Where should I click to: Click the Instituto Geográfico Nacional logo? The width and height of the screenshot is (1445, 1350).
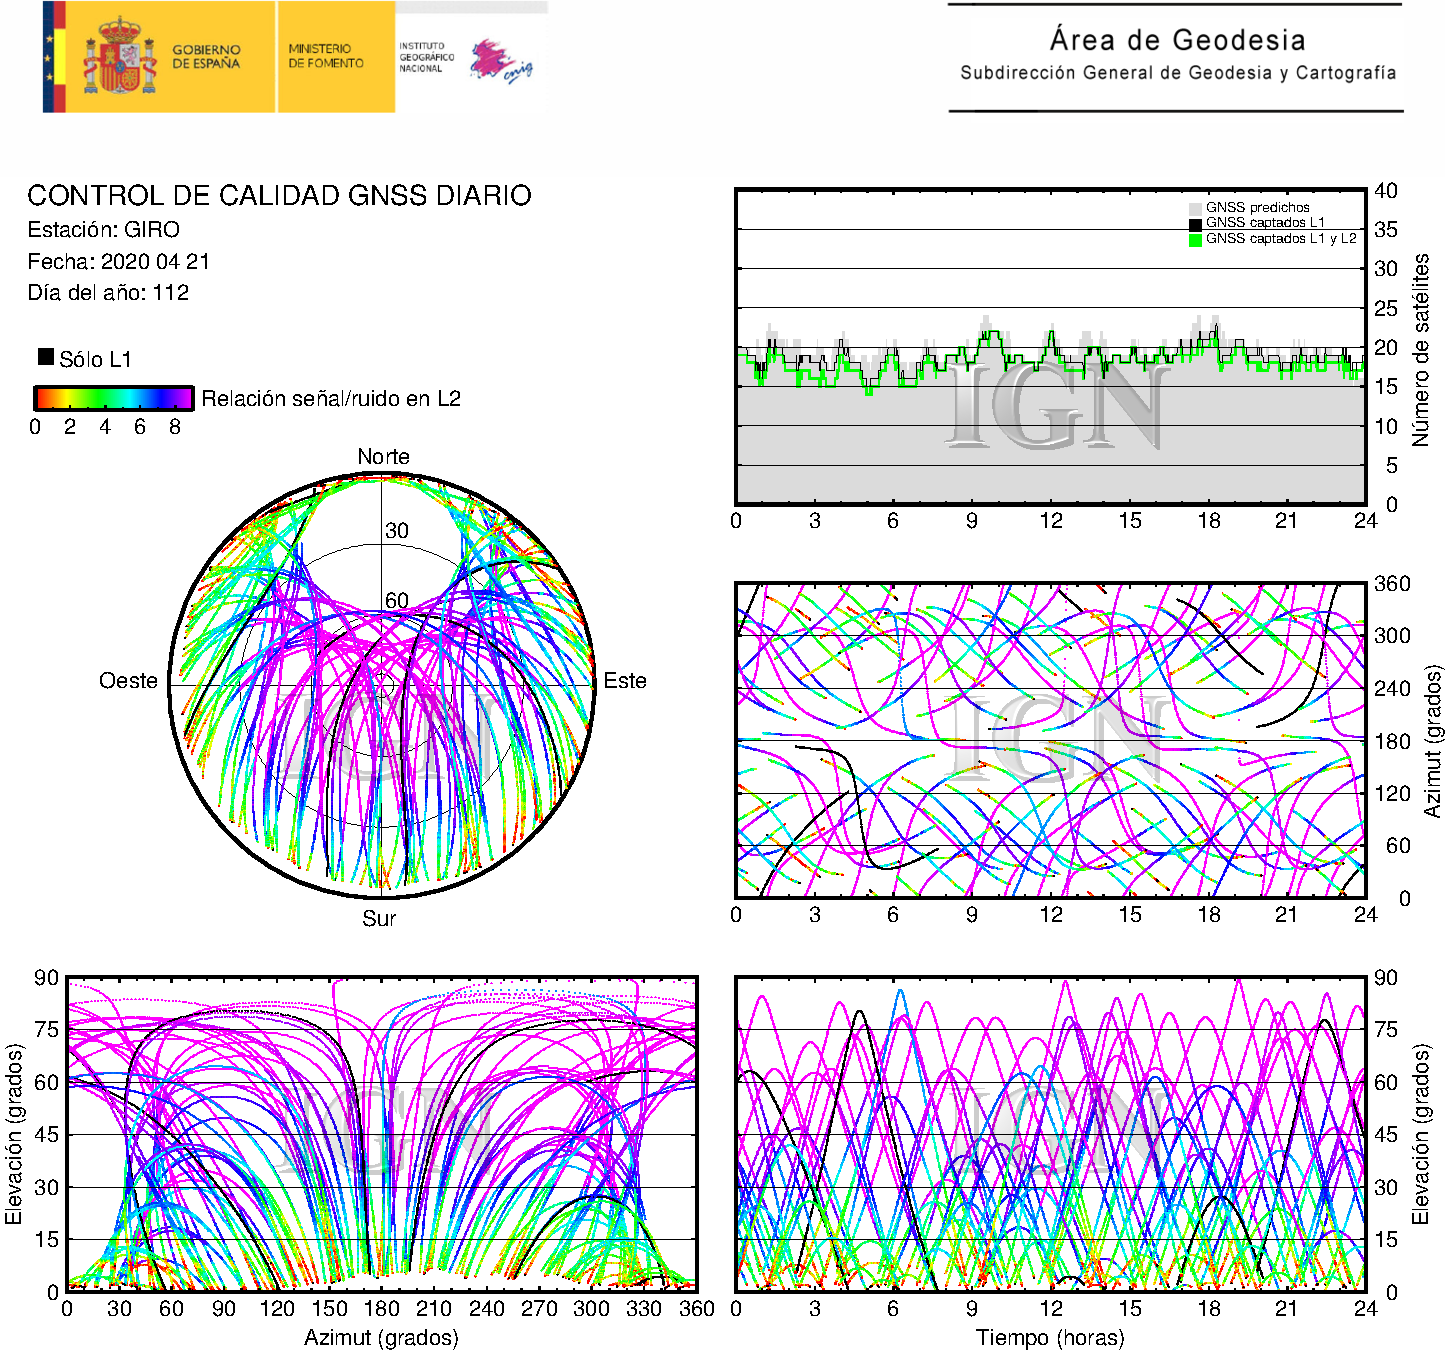coord(465,59)
